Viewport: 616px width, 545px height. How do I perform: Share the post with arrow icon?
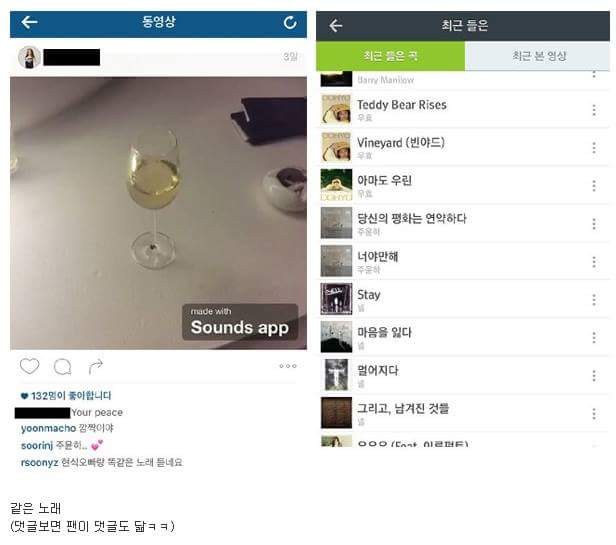(95, 367)
